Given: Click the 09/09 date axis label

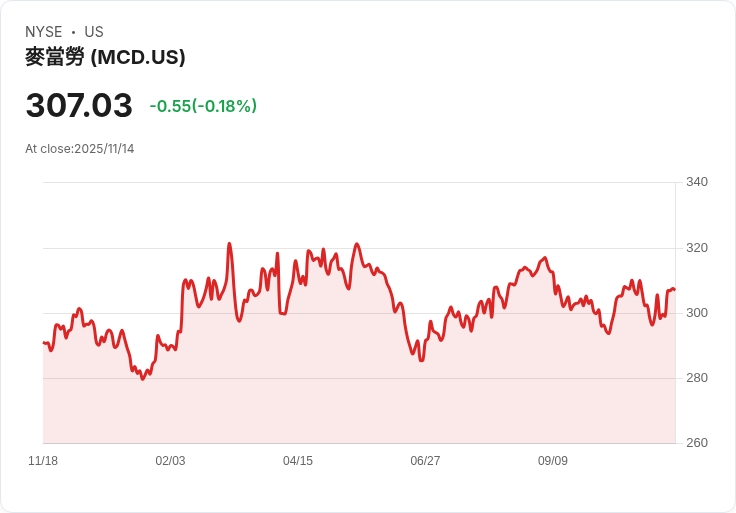Looking at the screenshot, I should (552, 461).
